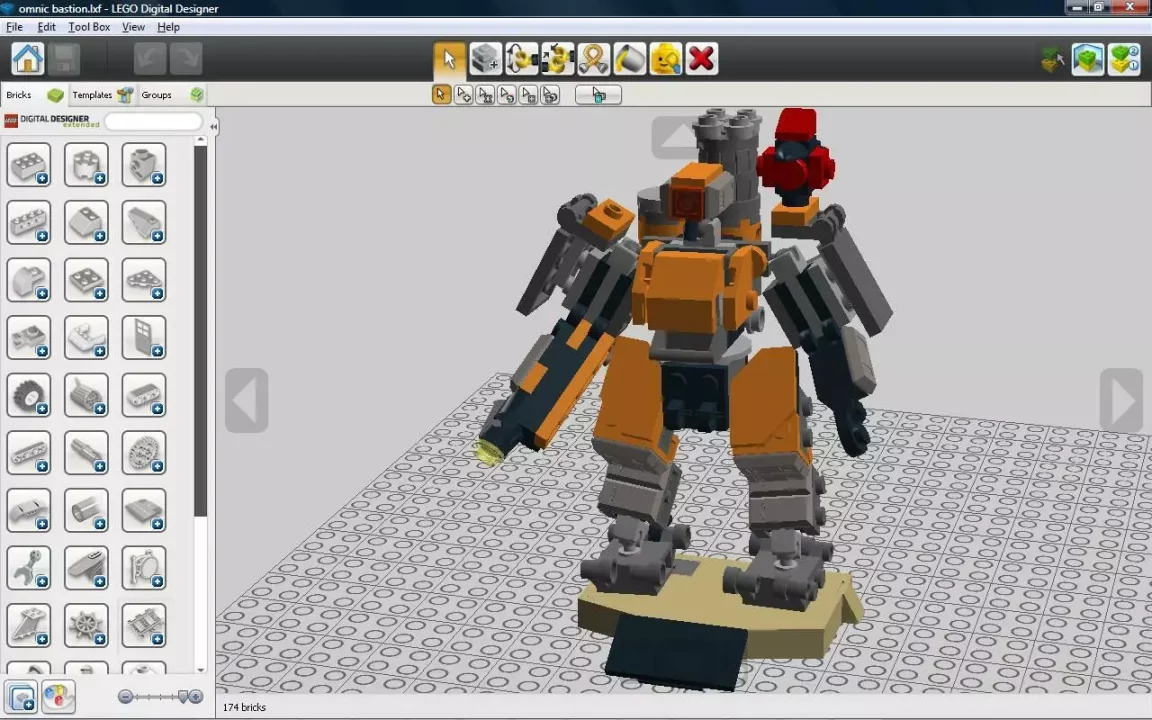Open the Tool Box menu
The height and width of the screenshot is (720, 1152).
click(x=89, y=27)
